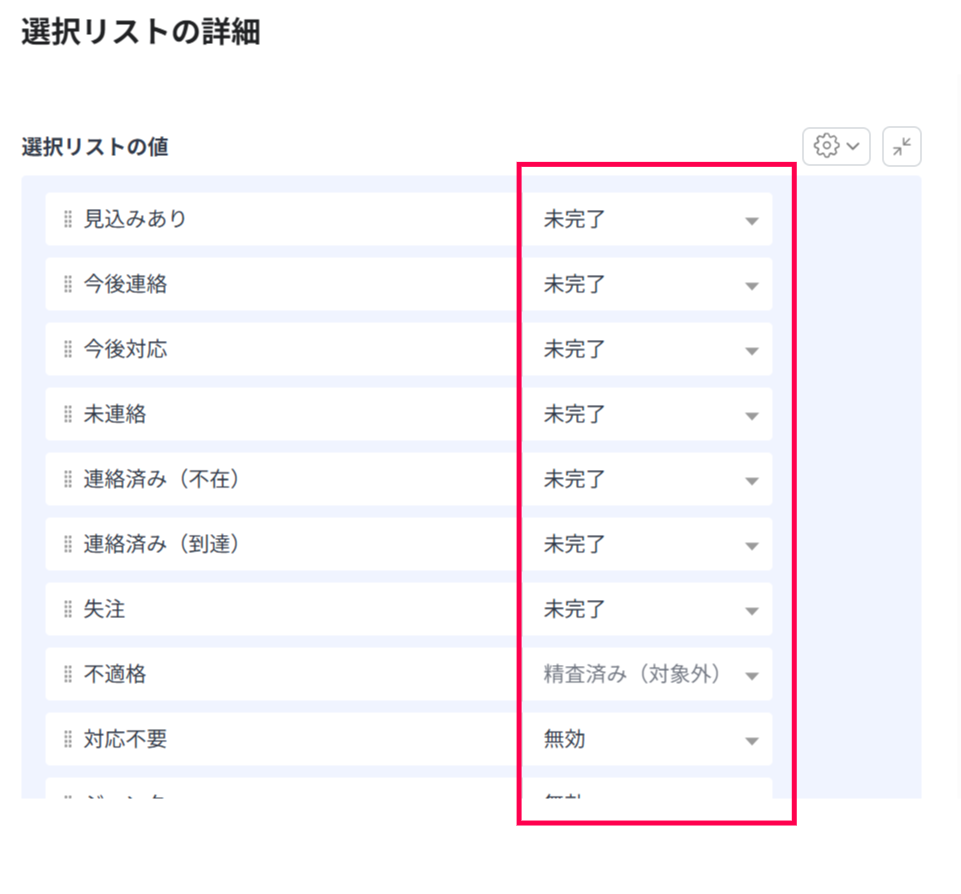Click drag handle beside 今後連絡
Viewport: 961px width, 894px height.
68,284
